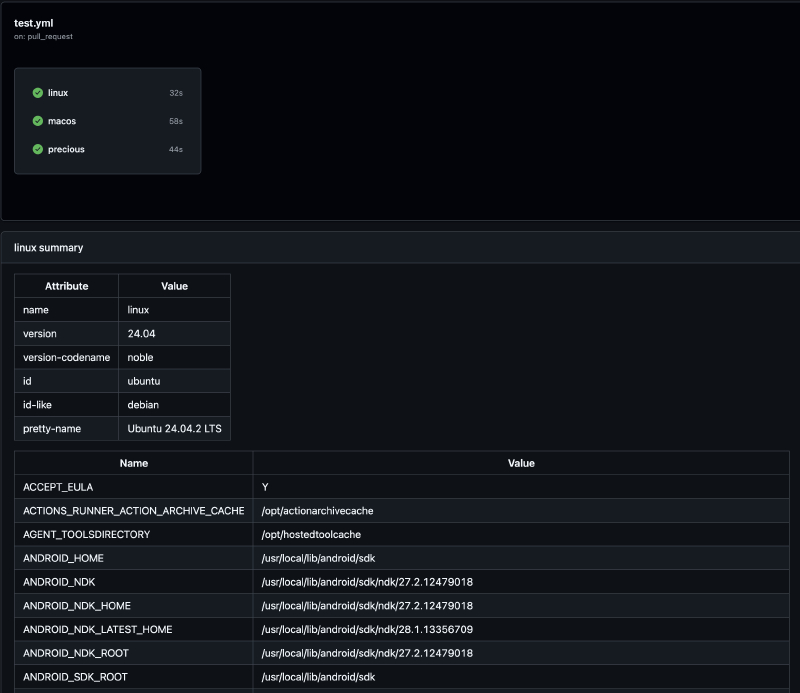Click the green checkmark beside macos job
This screenshot has width=800, height=693.
(38, 121)
